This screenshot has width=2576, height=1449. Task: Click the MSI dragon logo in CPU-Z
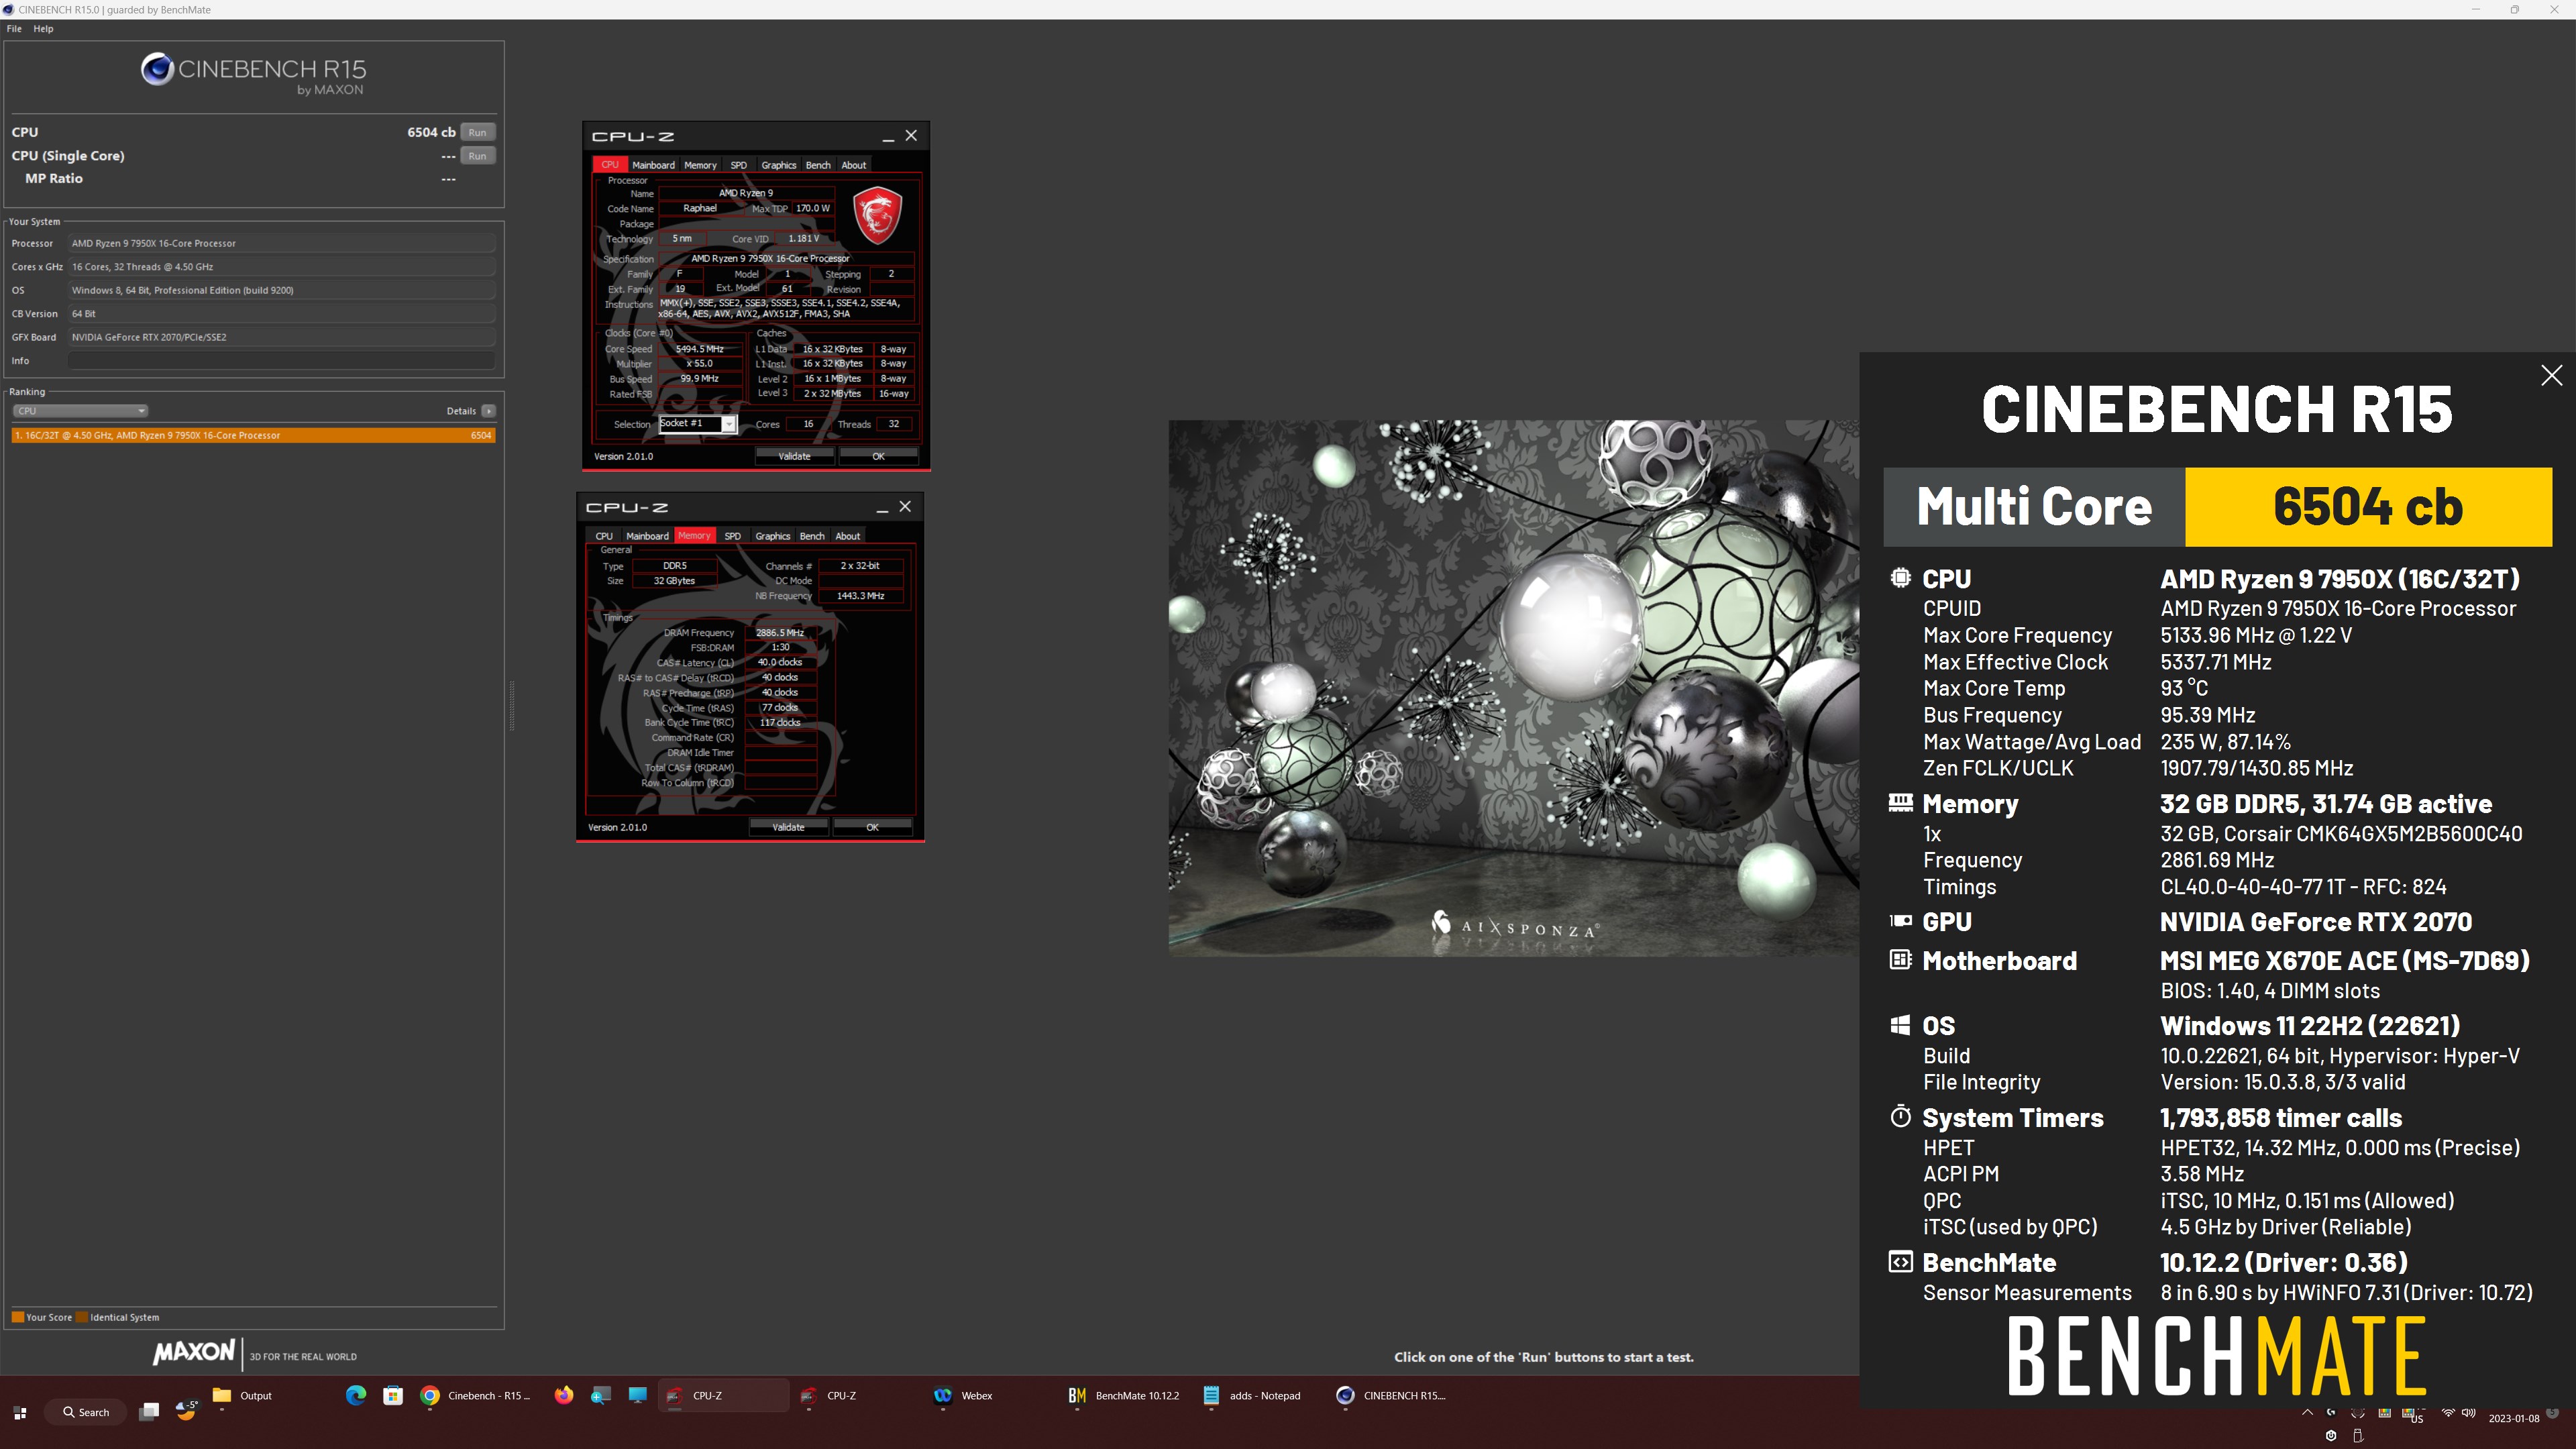pyautogui.click(x=877, y=215)
